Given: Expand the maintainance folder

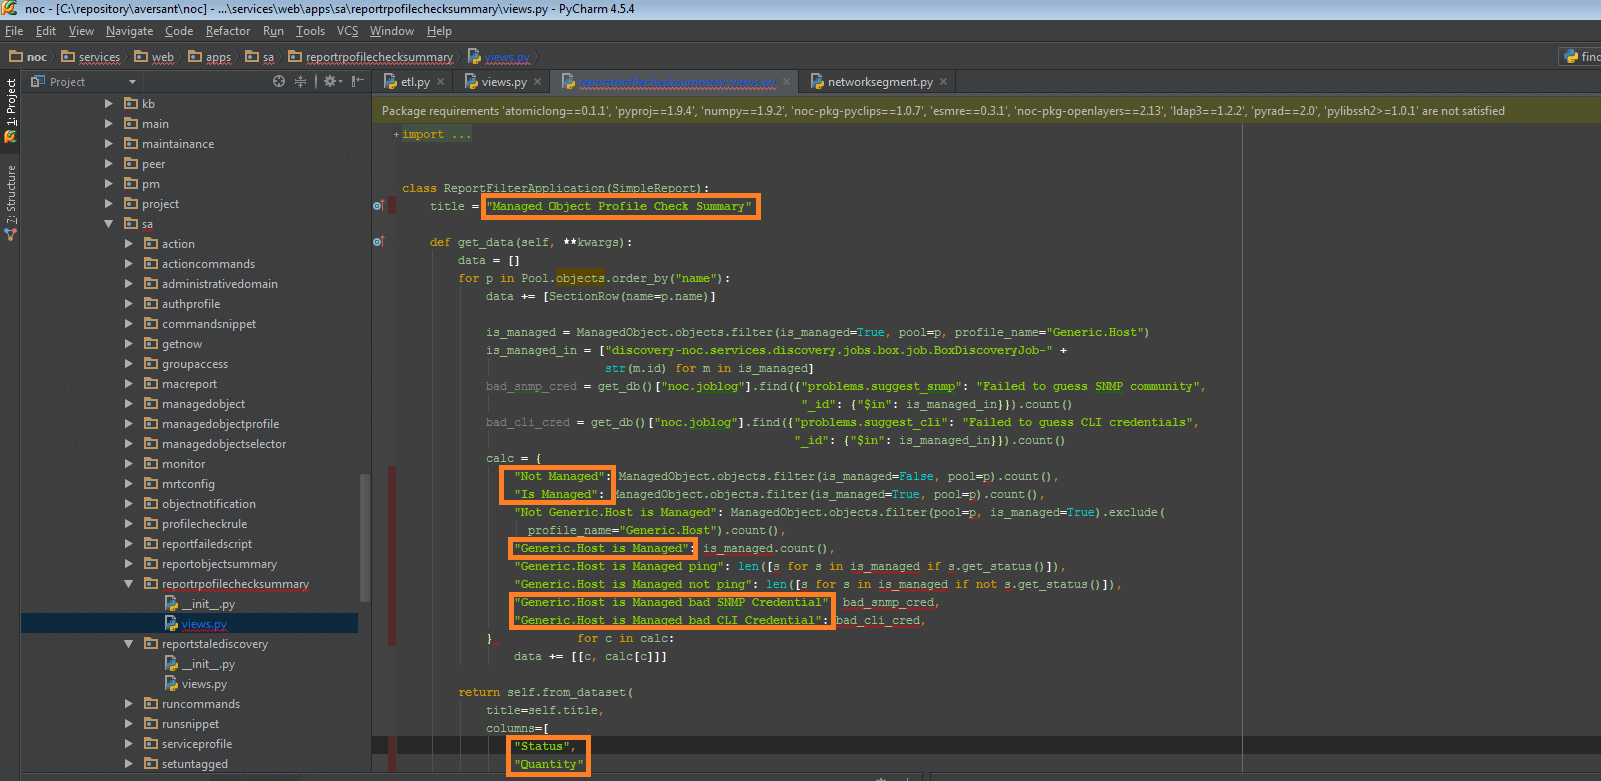Looking at the screenshot, I should (x=109, y=144).
